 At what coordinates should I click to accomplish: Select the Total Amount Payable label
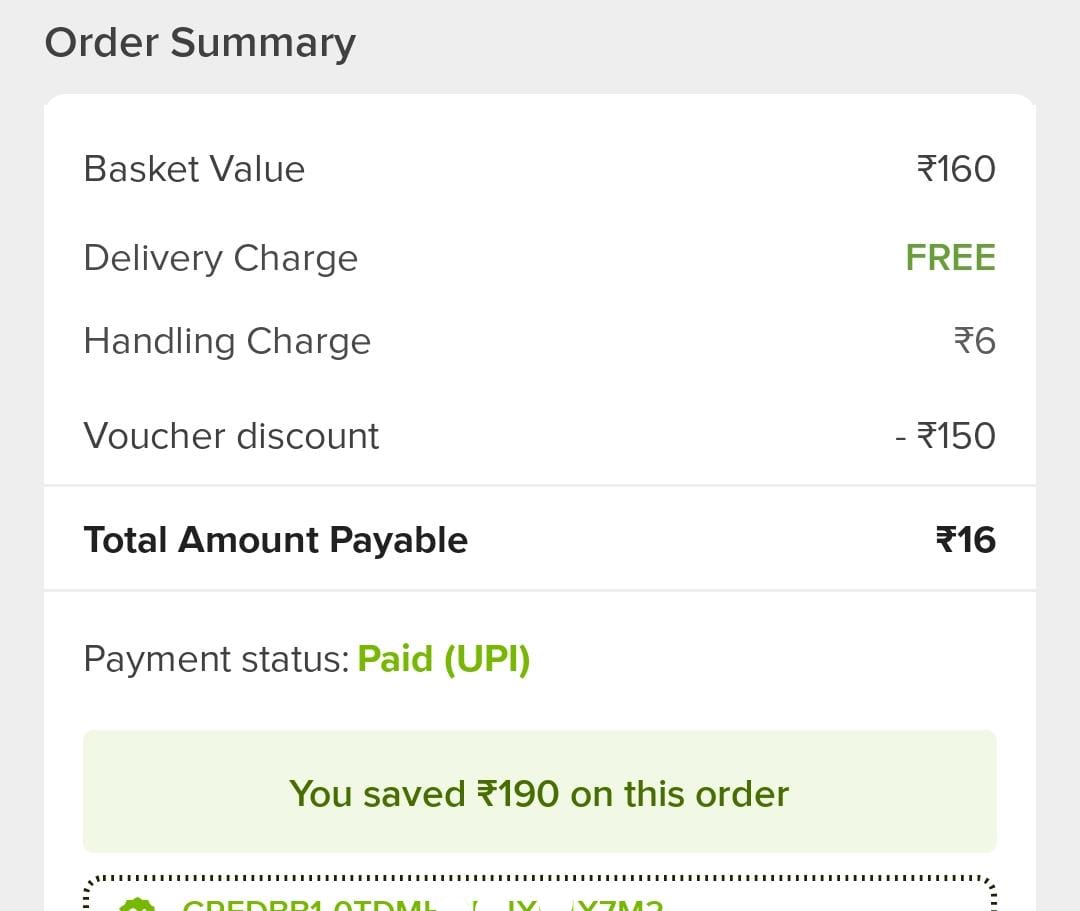pos(275,540)
